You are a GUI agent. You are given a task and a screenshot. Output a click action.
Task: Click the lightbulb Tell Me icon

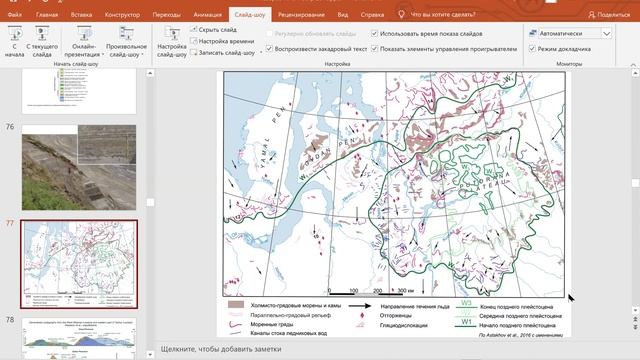pos(401,14)
